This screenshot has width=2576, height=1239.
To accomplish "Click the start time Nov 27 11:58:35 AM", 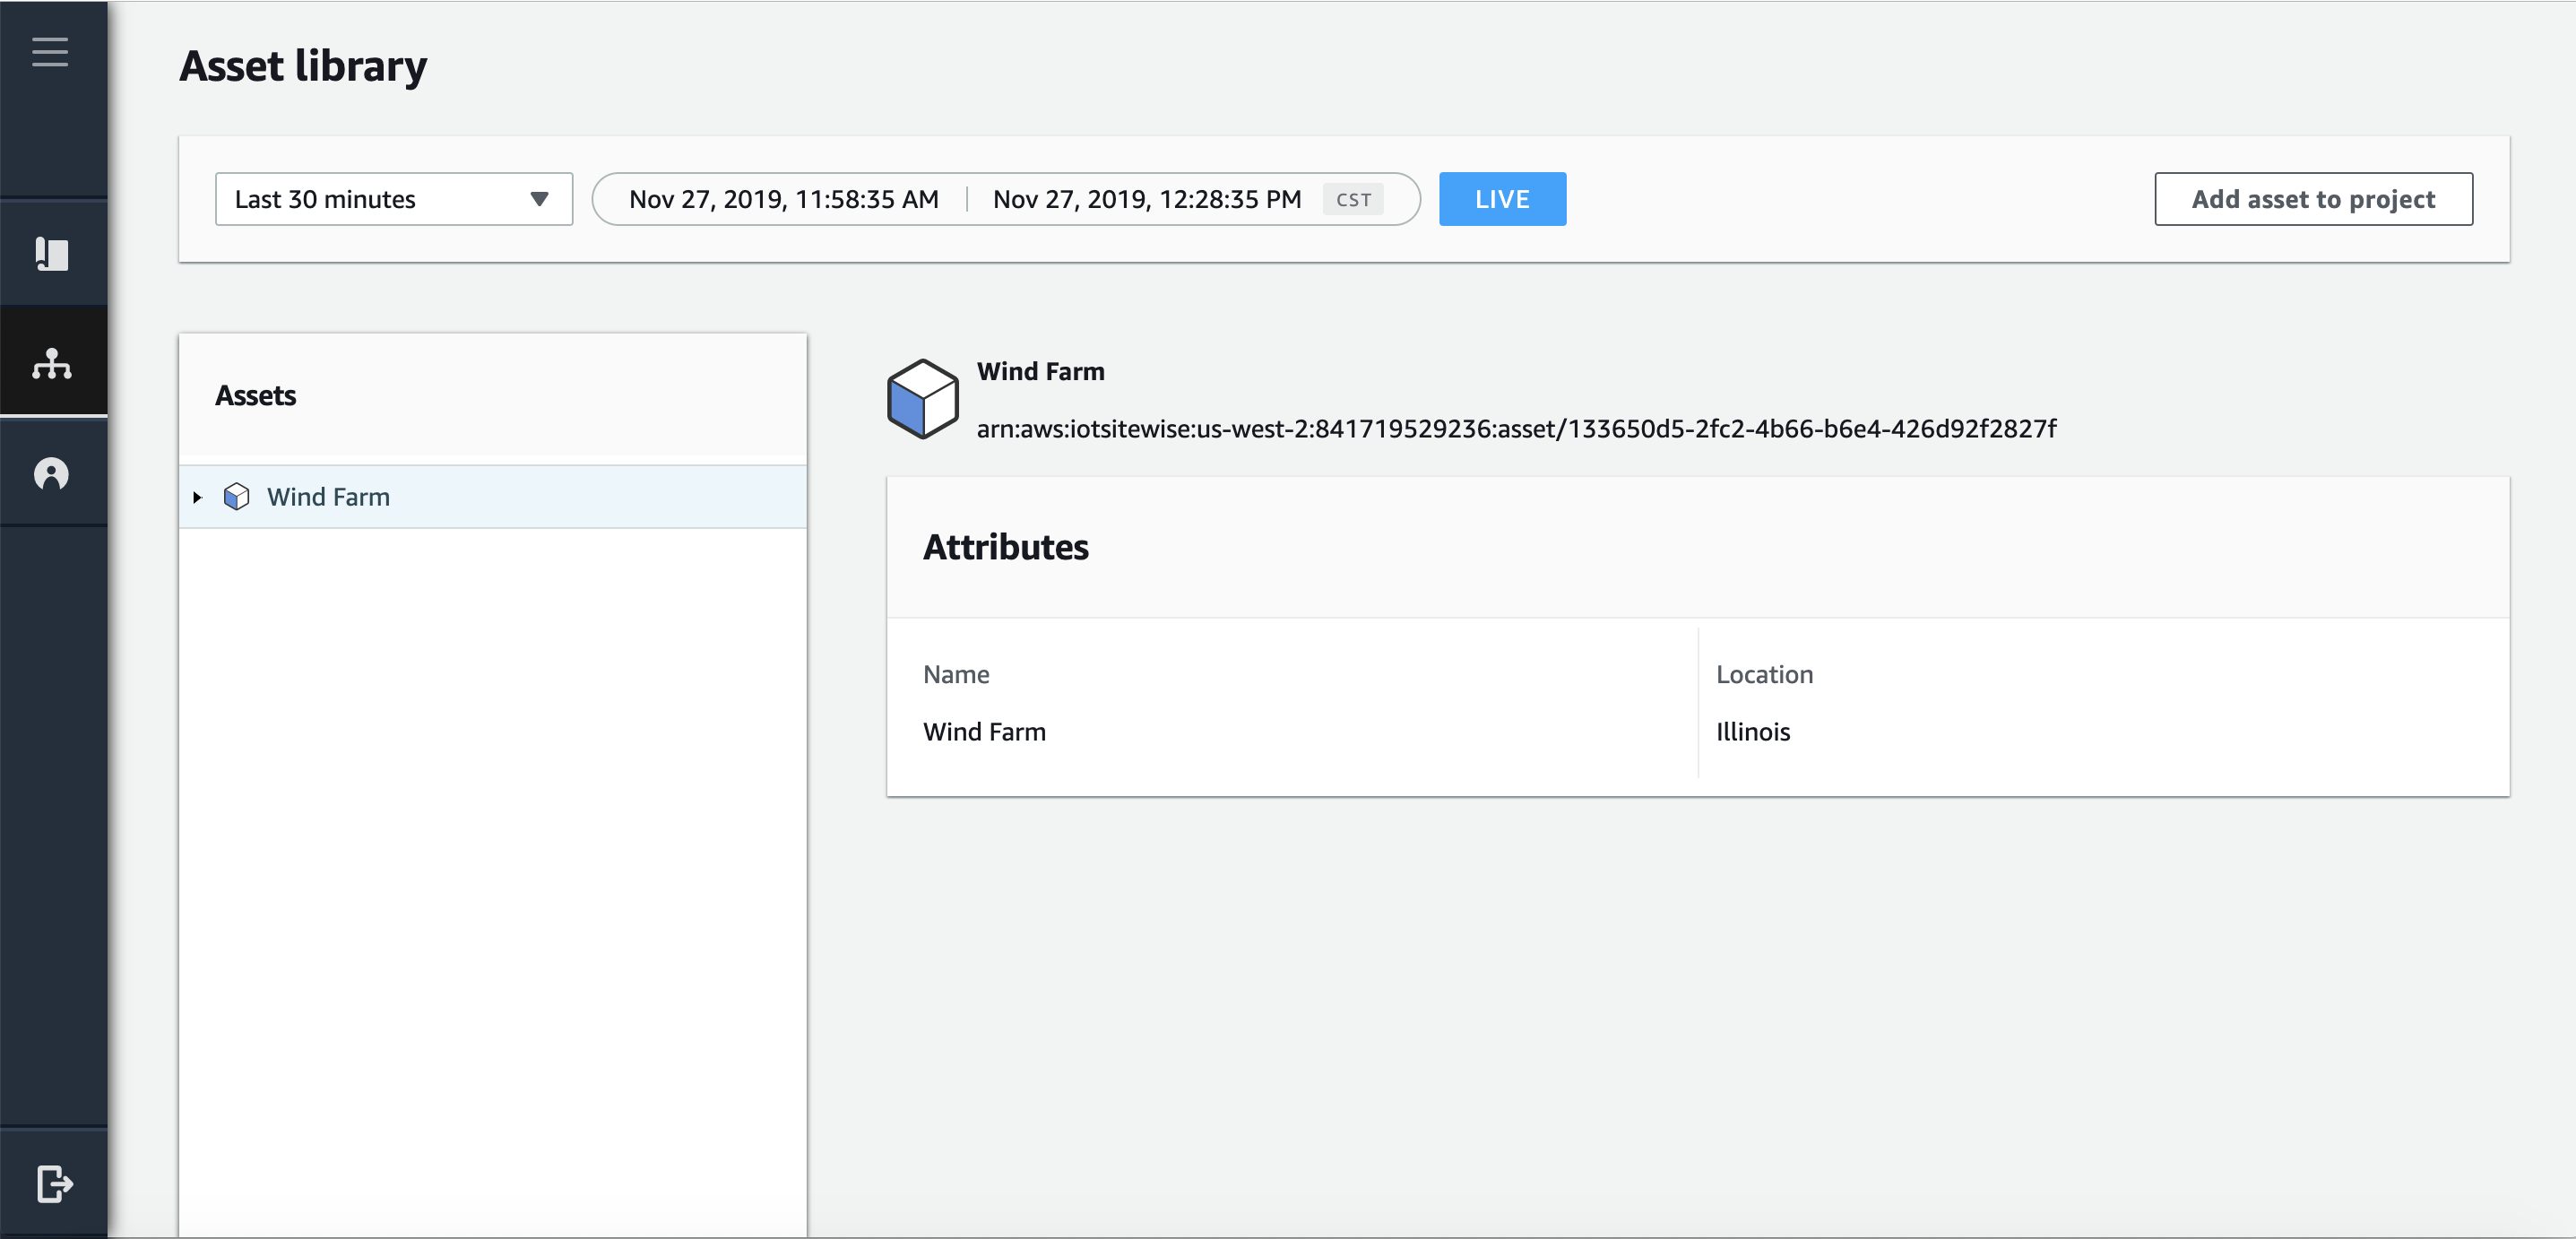I will coord(783,199).
